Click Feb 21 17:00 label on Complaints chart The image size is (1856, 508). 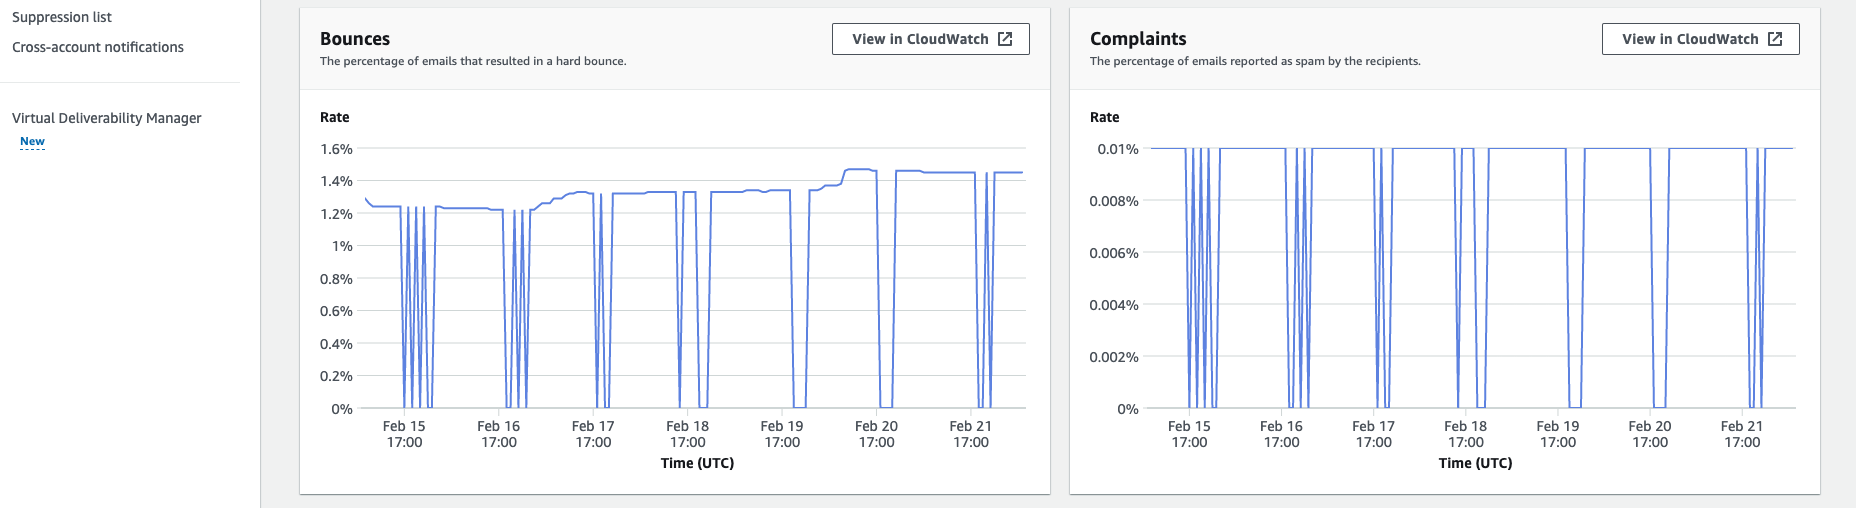(1742, 434)
